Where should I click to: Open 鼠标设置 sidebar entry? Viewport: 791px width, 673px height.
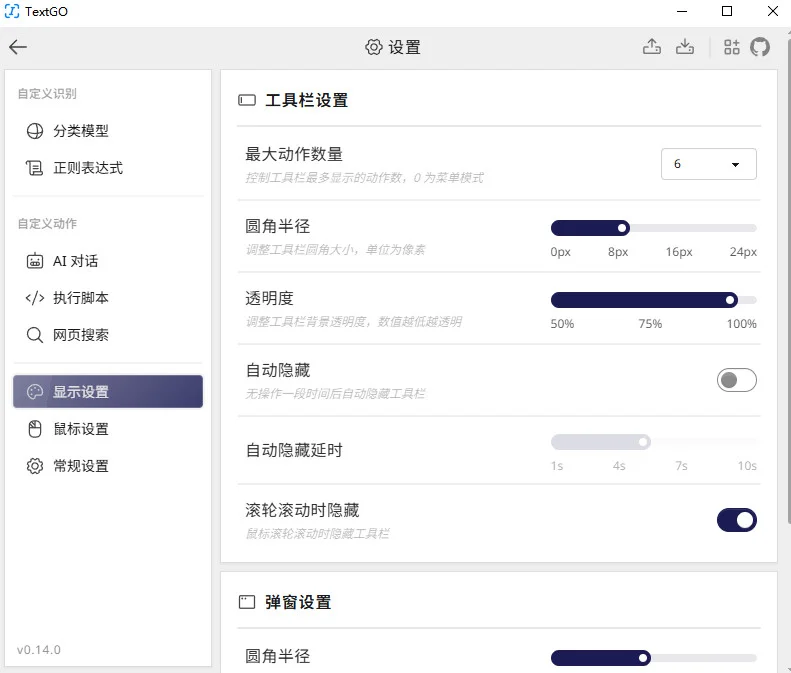108,429
